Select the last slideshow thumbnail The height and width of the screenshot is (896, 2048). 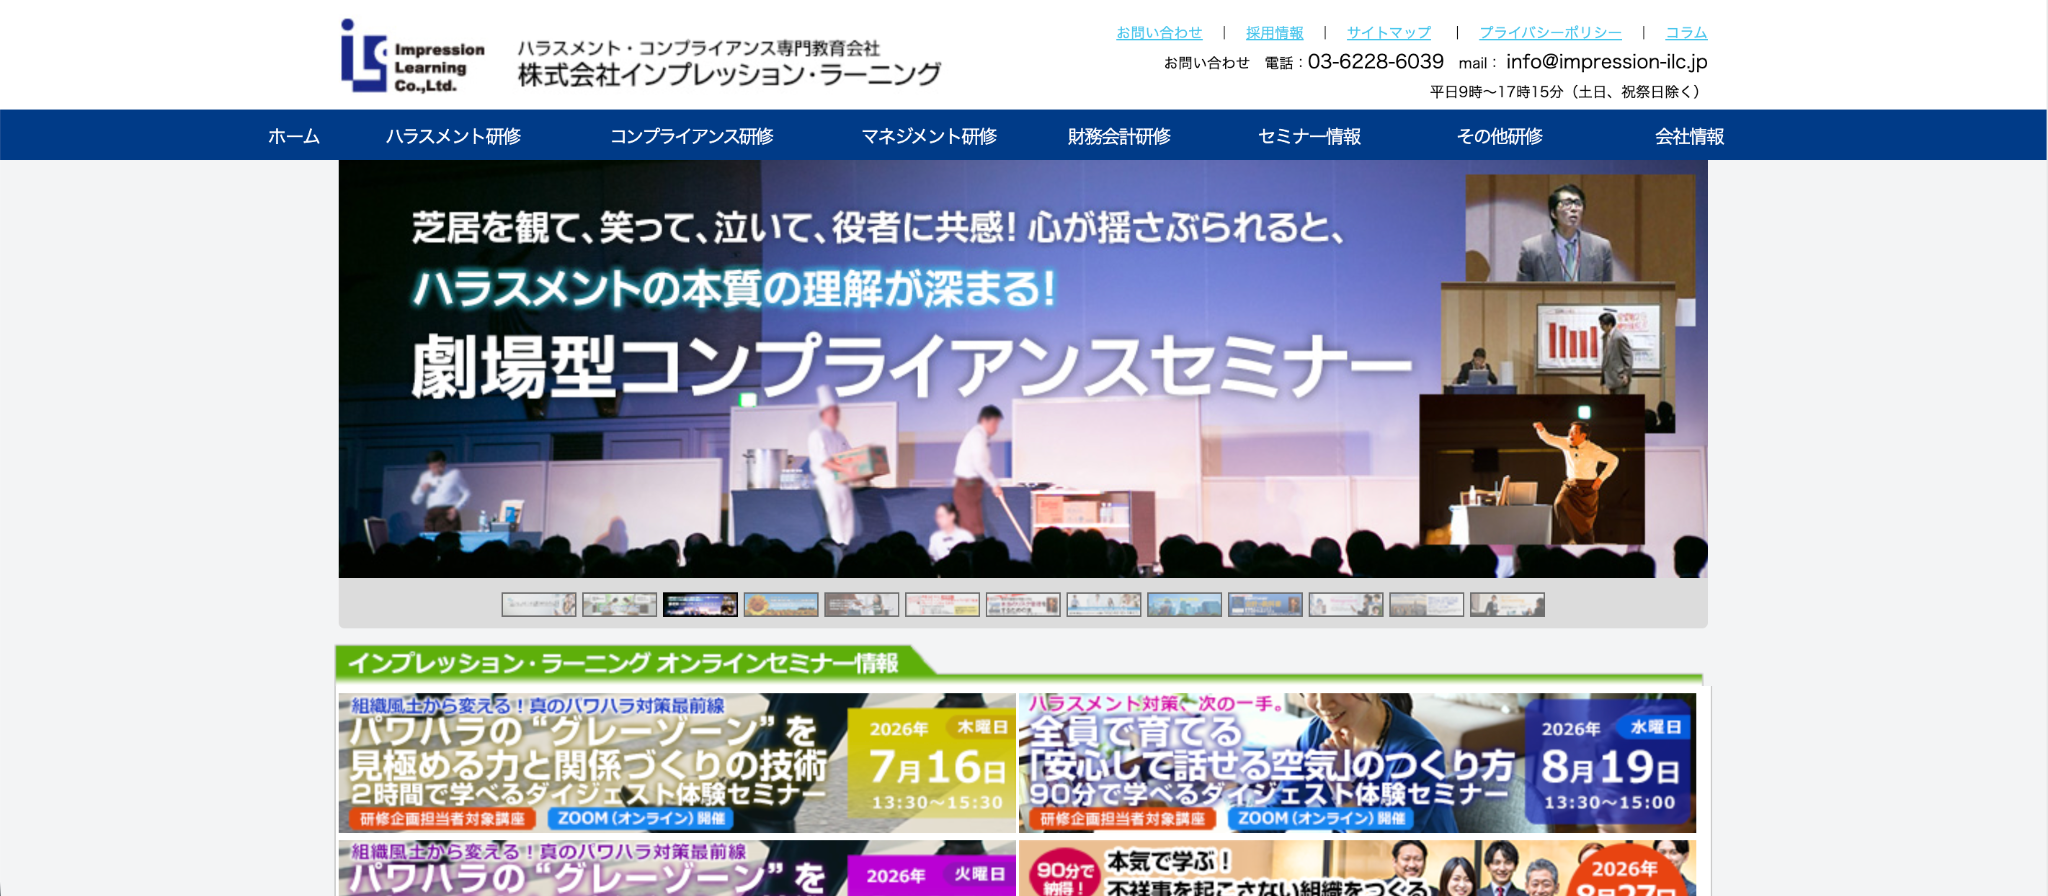1507,605
